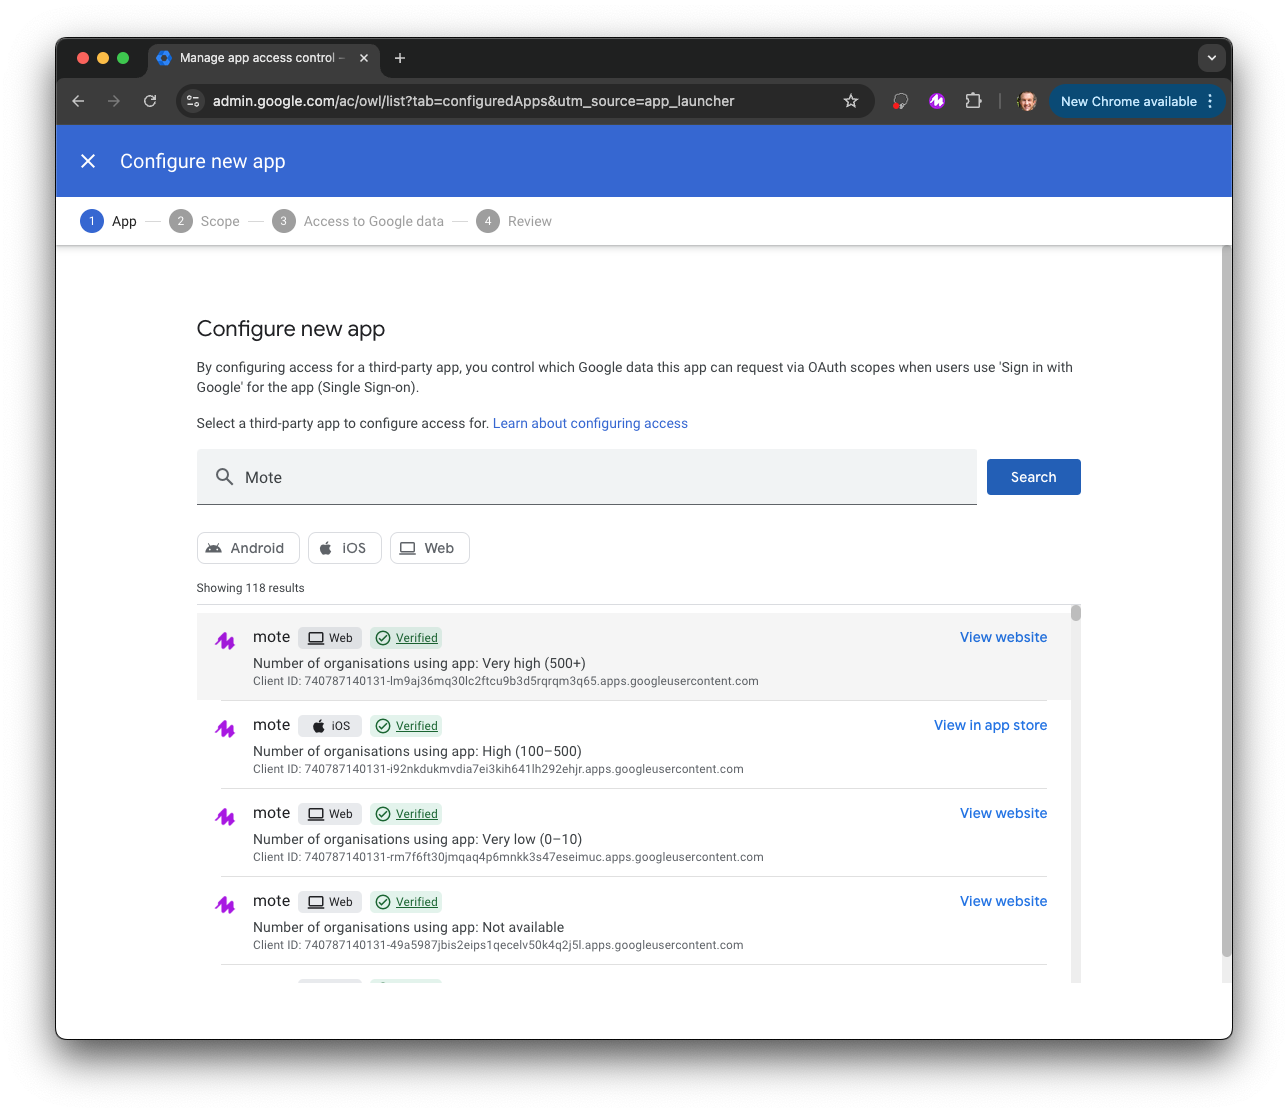Click Web platform tag on Not available result
The height and width of the screenshot is (1113, 1288).
330,902
